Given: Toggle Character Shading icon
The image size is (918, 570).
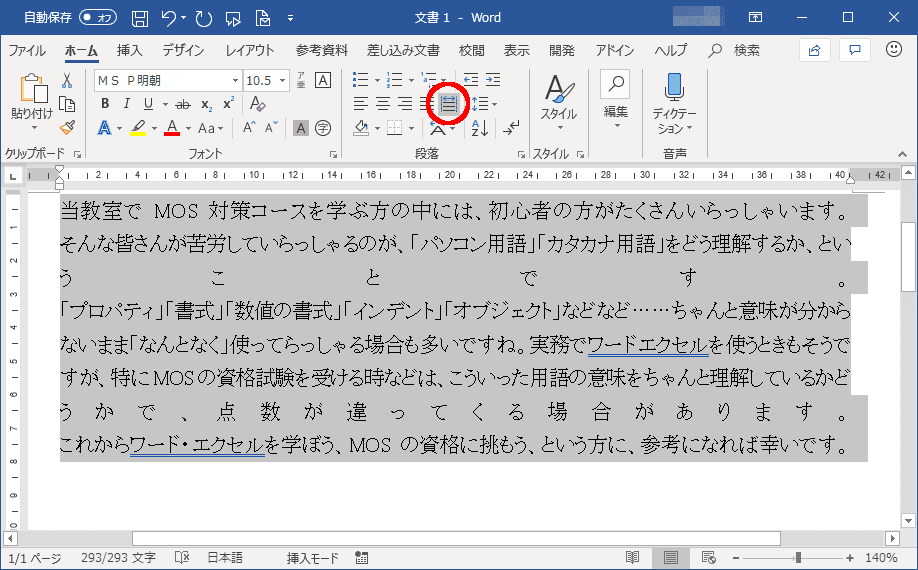Looking at the screenshot, I should point(300,128).
